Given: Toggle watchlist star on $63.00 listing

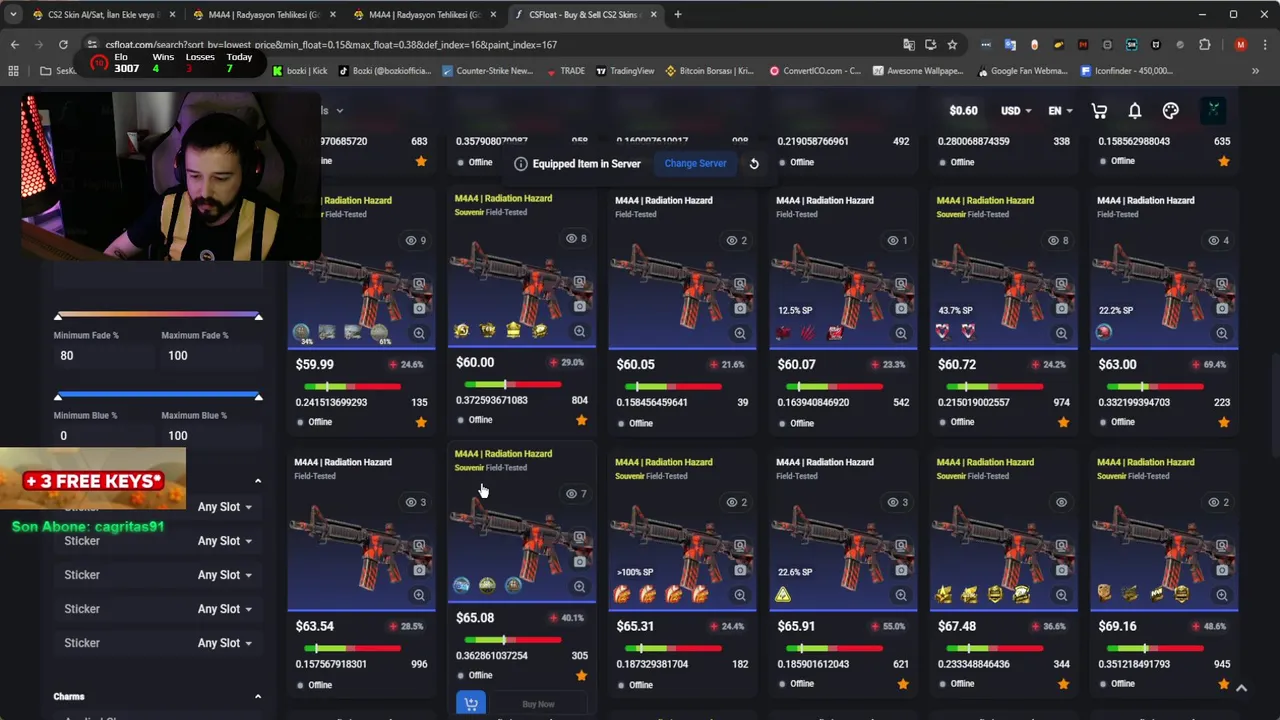Looking at the screenshot, I should [x=1224, y=423].
